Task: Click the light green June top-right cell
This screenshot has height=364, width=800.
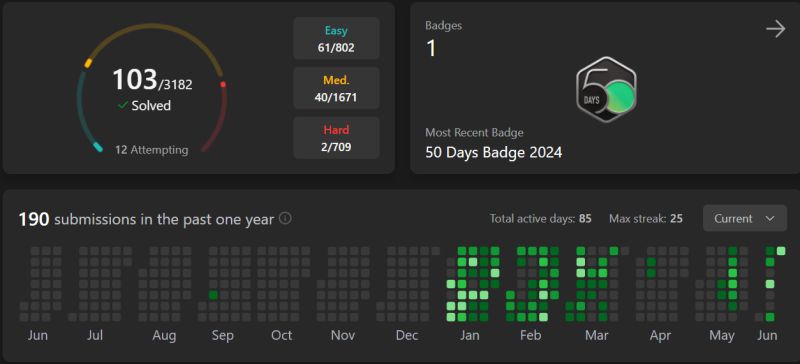Action: pos(781,251)
